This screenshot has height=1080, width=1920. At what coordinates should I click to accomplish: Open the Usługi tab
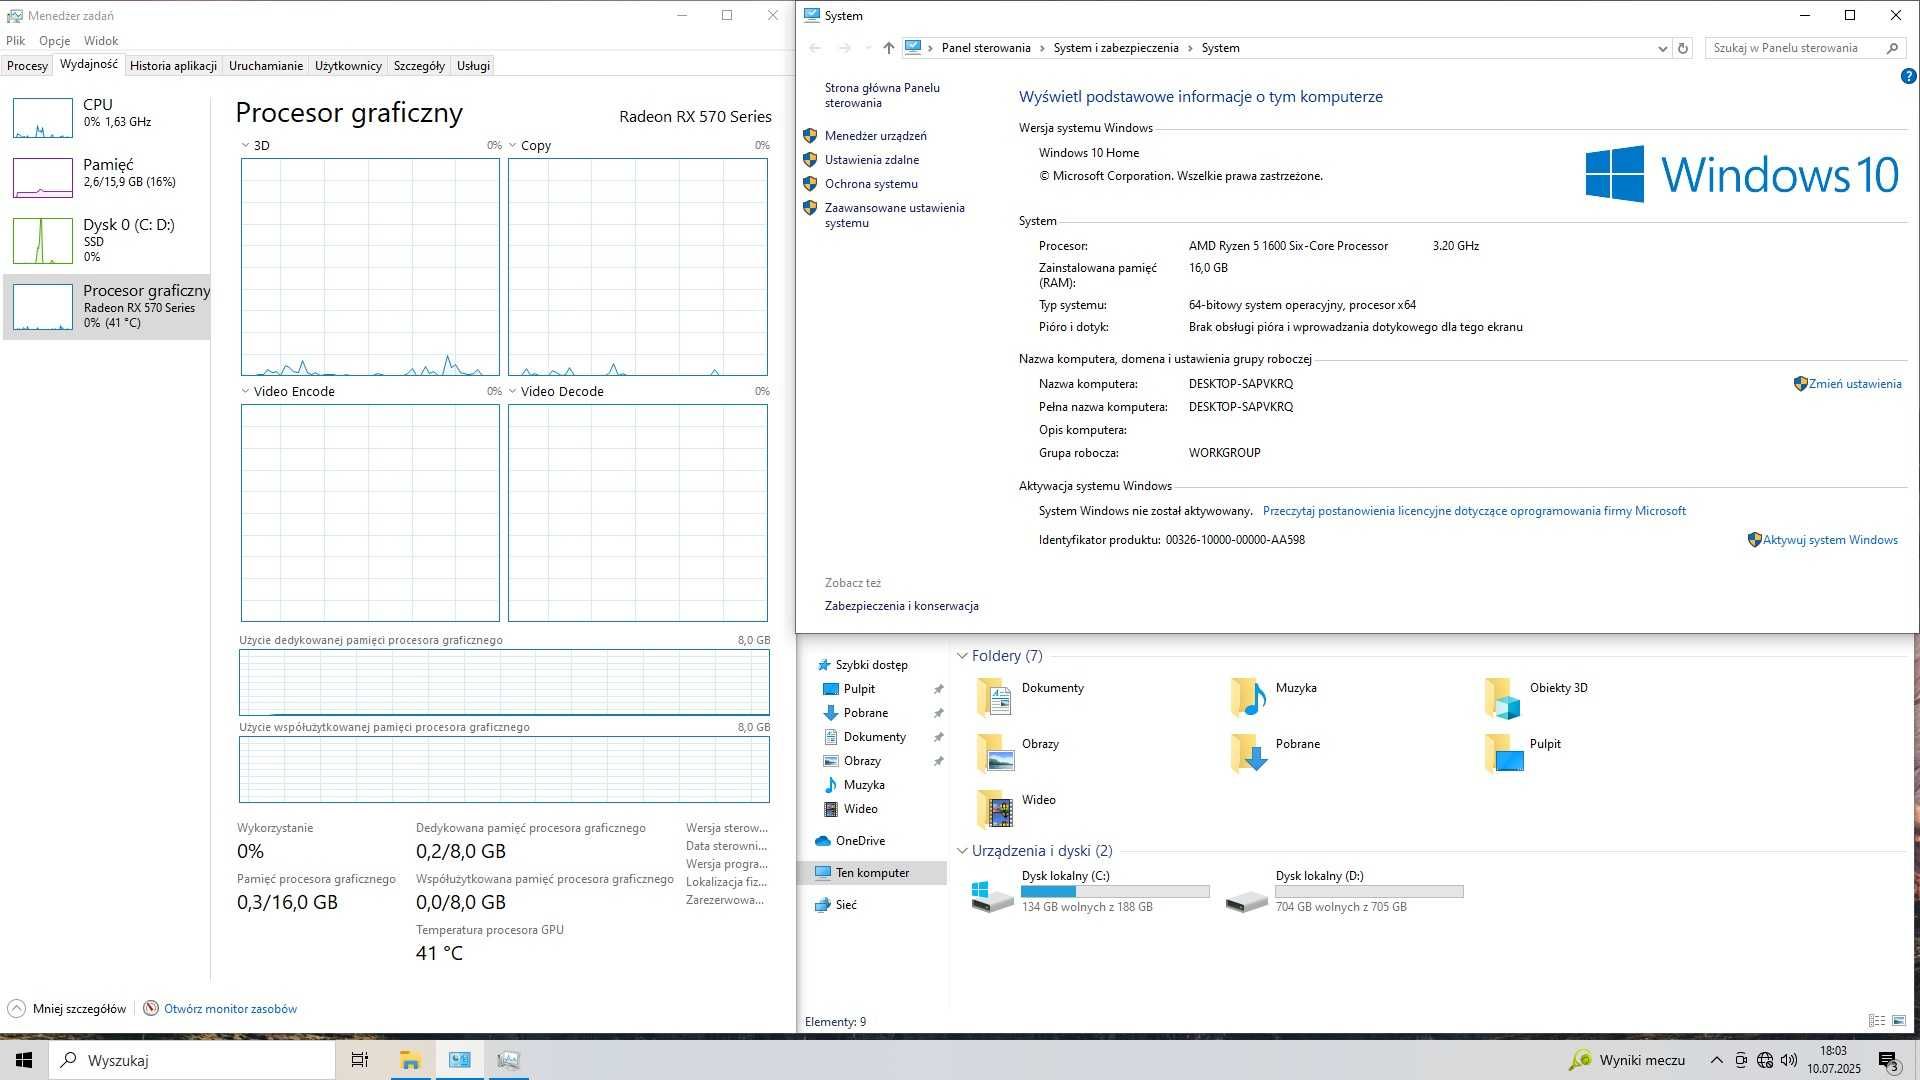click(x=473, y=65)
